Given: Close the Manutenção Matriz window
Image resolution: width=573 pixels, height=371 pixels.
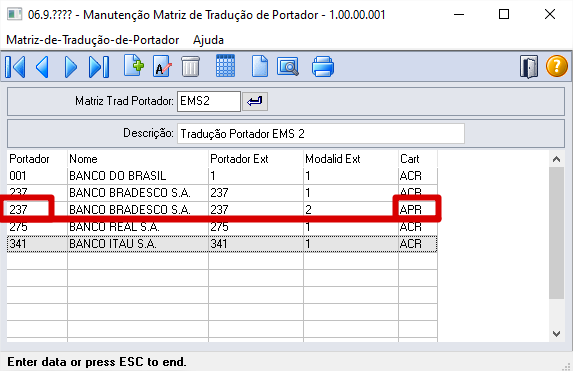Looking at the screenshot, I should [550, 15].
